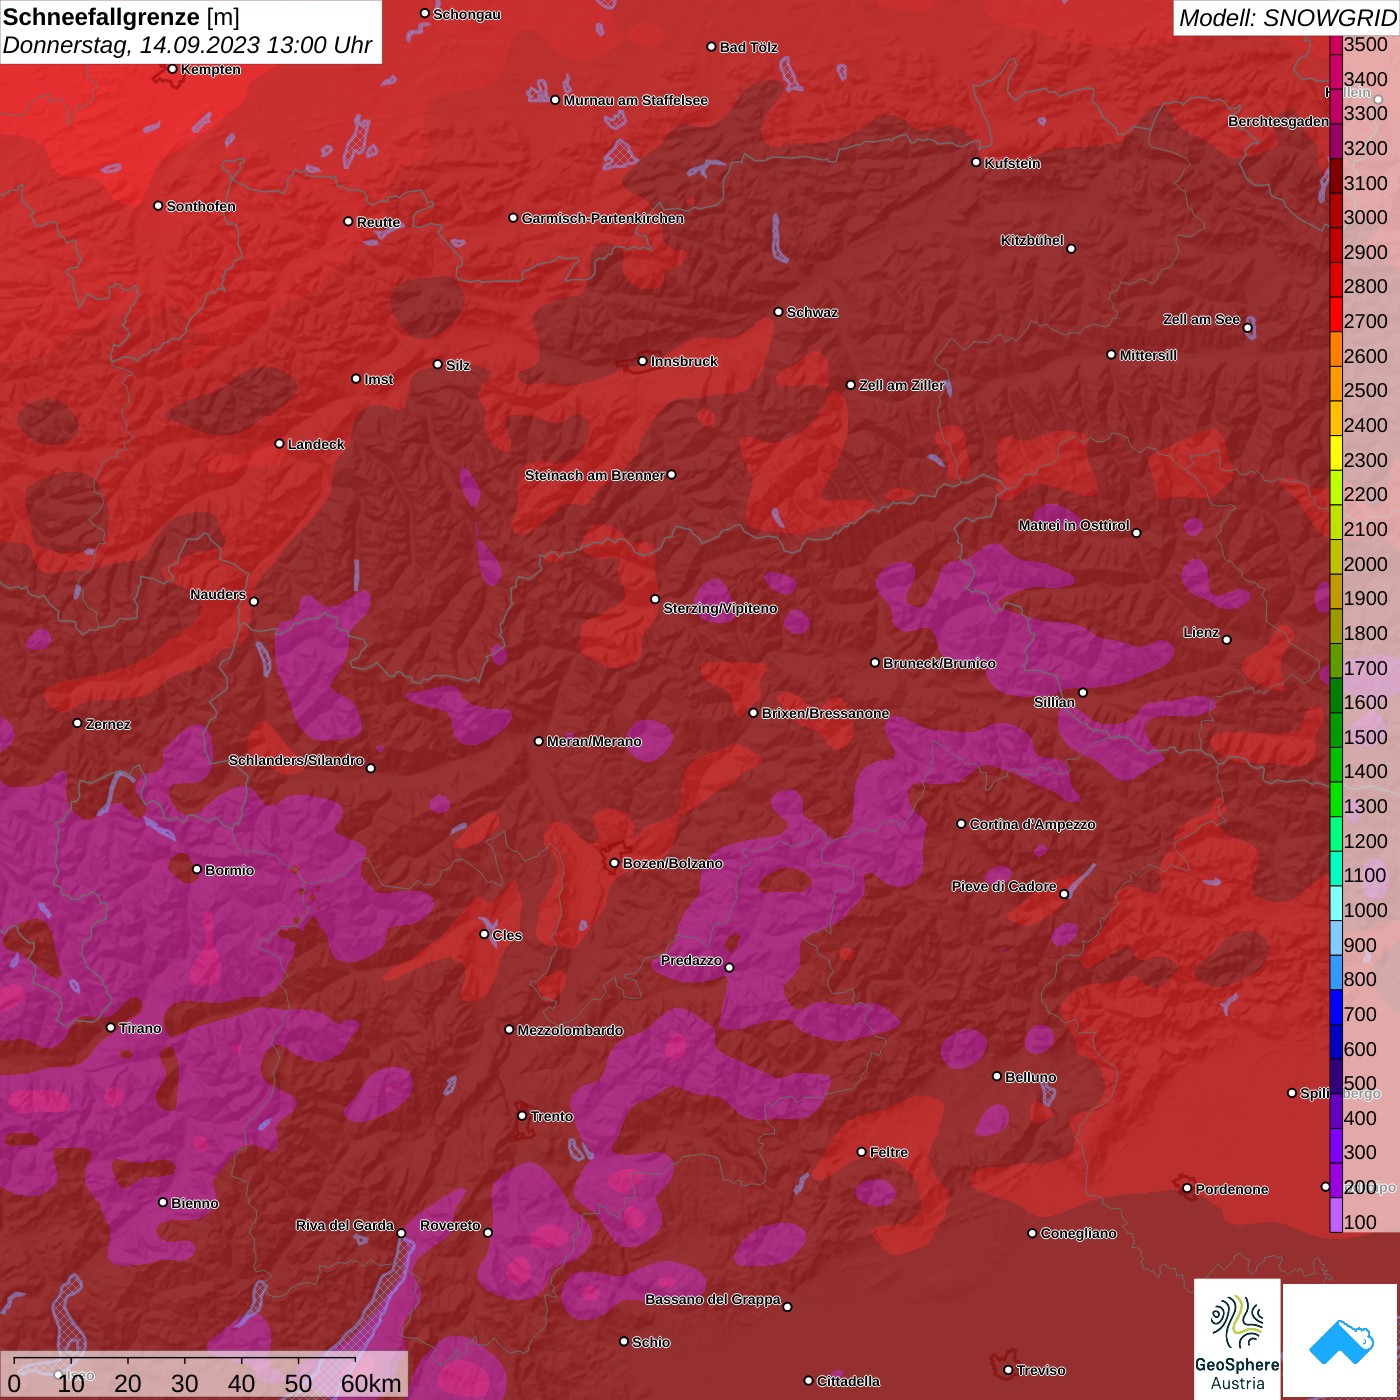1400x1400 pixels.
Task: Select the Lienz label
Action: pyautogui.click(x=1201, y=632)
